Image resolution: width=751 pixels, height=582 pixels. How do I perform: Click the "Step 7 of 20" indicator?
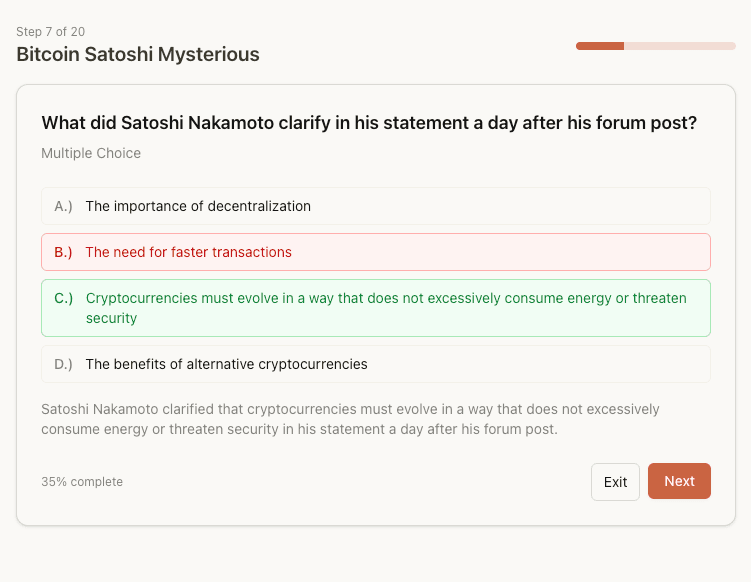(50, 32)
